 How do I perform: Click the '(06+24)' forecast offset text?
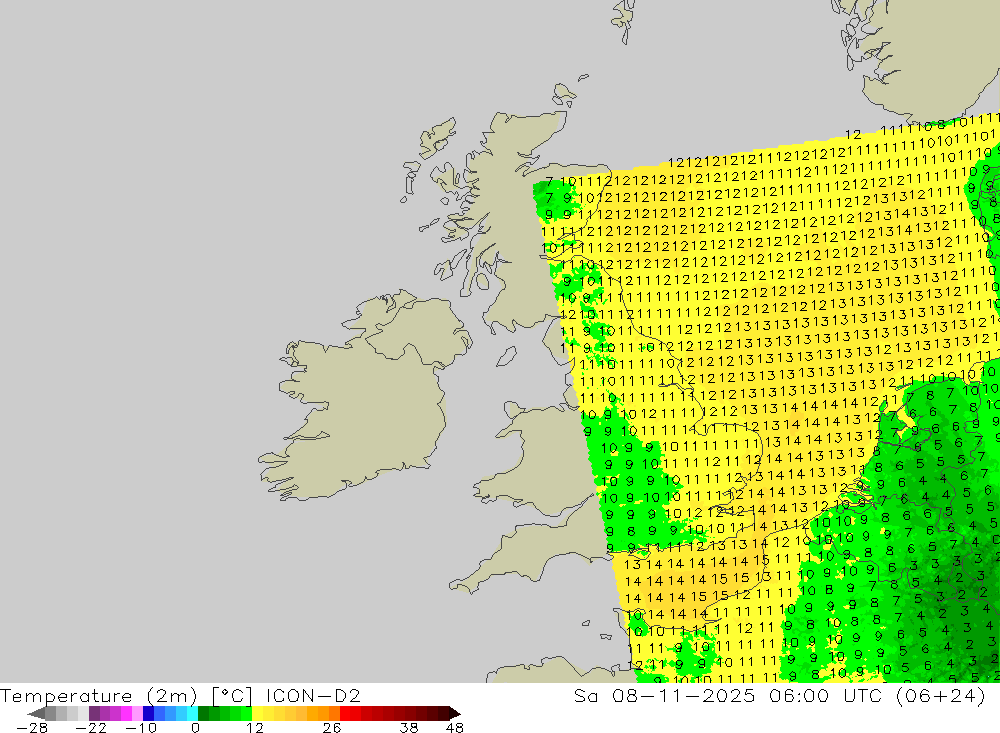(941, 695)
